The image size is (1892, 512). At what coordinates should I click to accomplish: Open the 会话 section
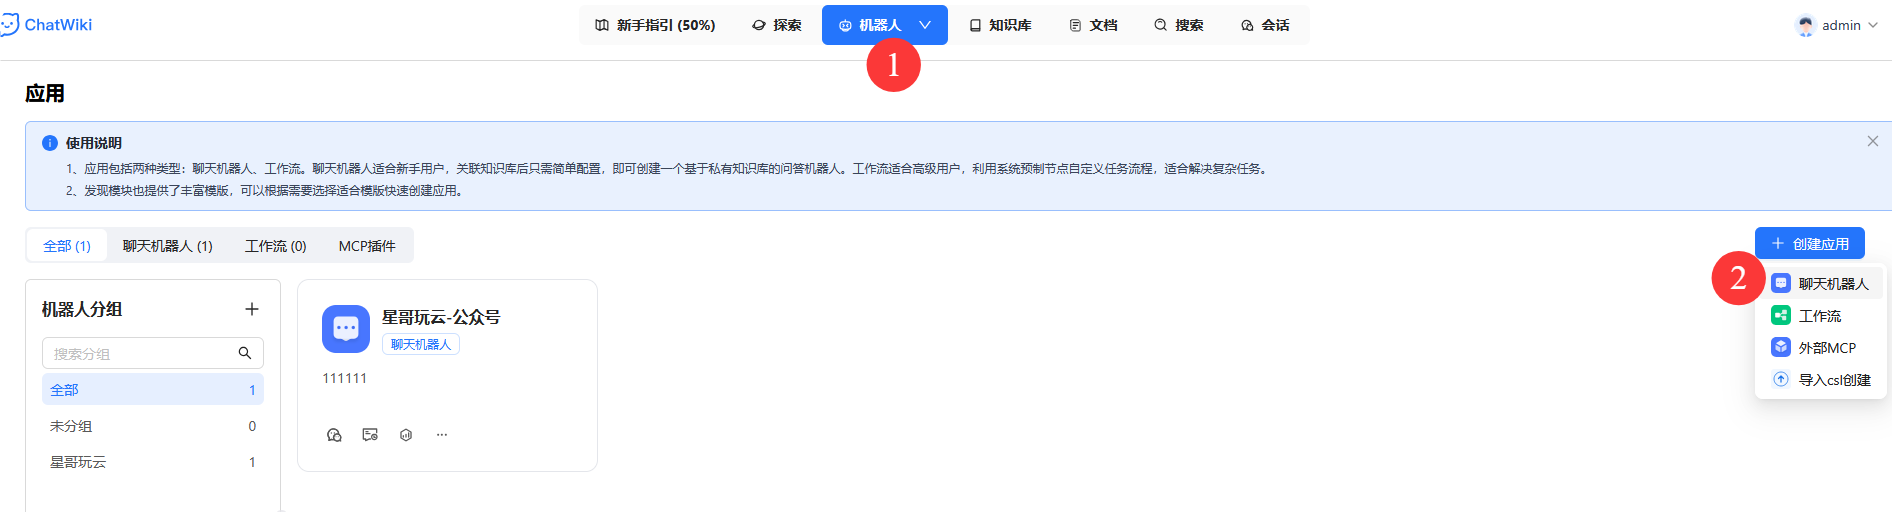pos(1265,25)
